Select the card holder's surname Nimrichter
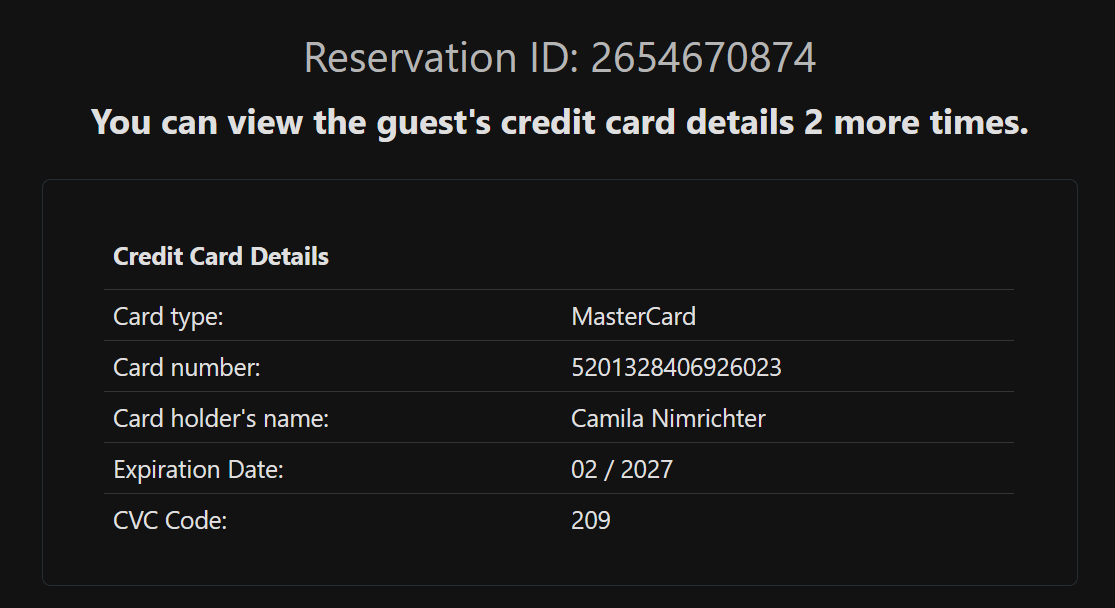Screen dimensions: 1115x608 pos(709,419)
